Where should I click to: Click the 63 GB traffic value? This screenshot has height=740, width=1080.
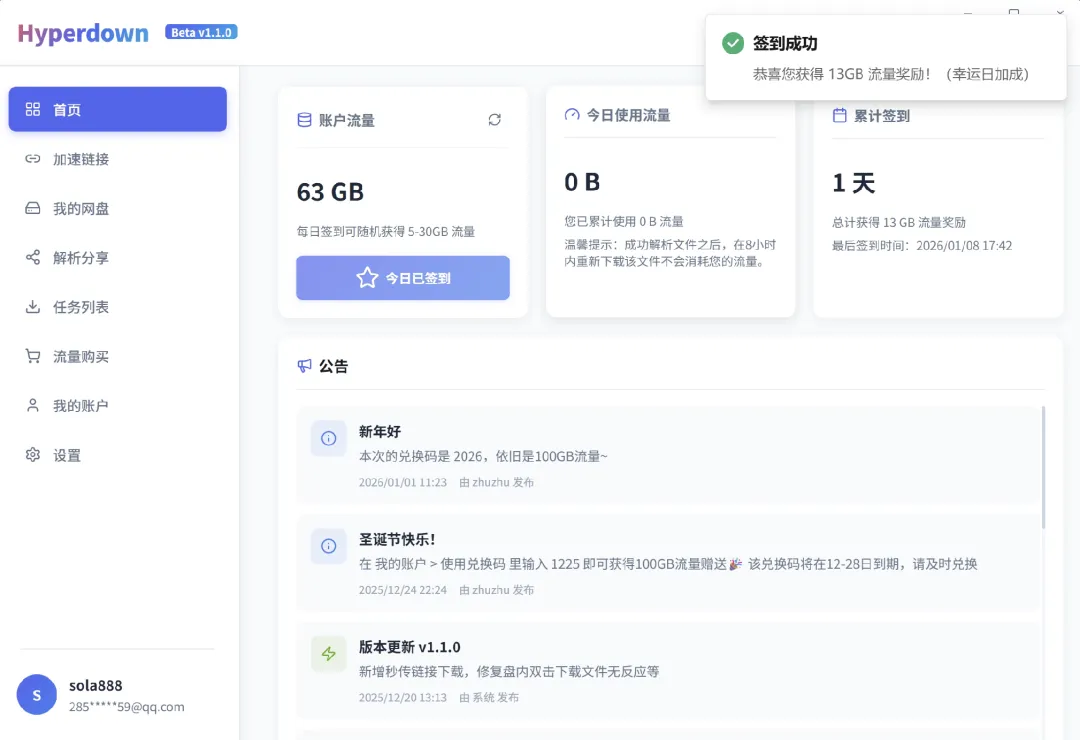pyautogui.click(x=330, y=192)
